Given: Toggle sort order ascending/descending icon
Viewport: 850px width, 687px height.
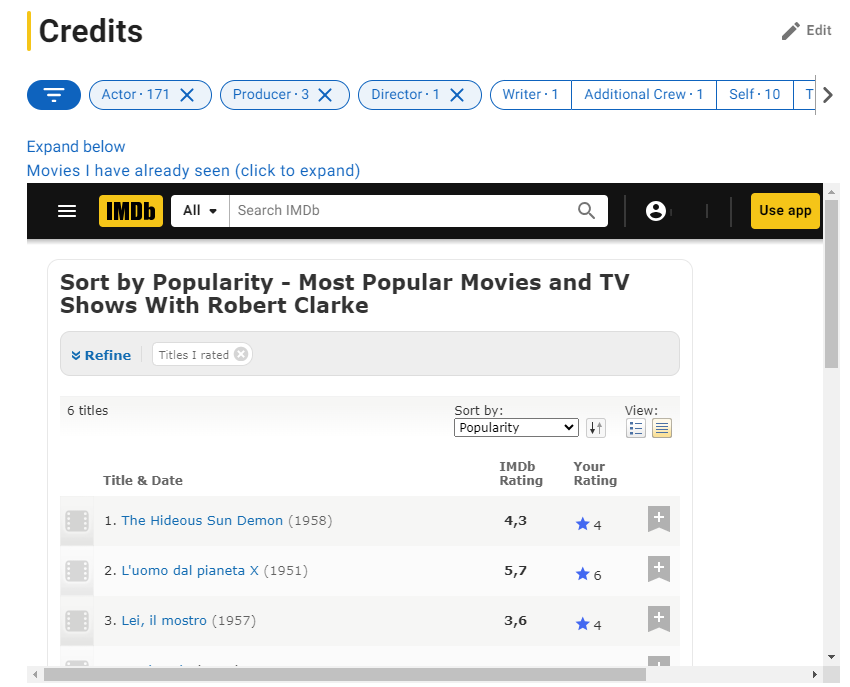Looking at the screenshot, I should [596, 428].
